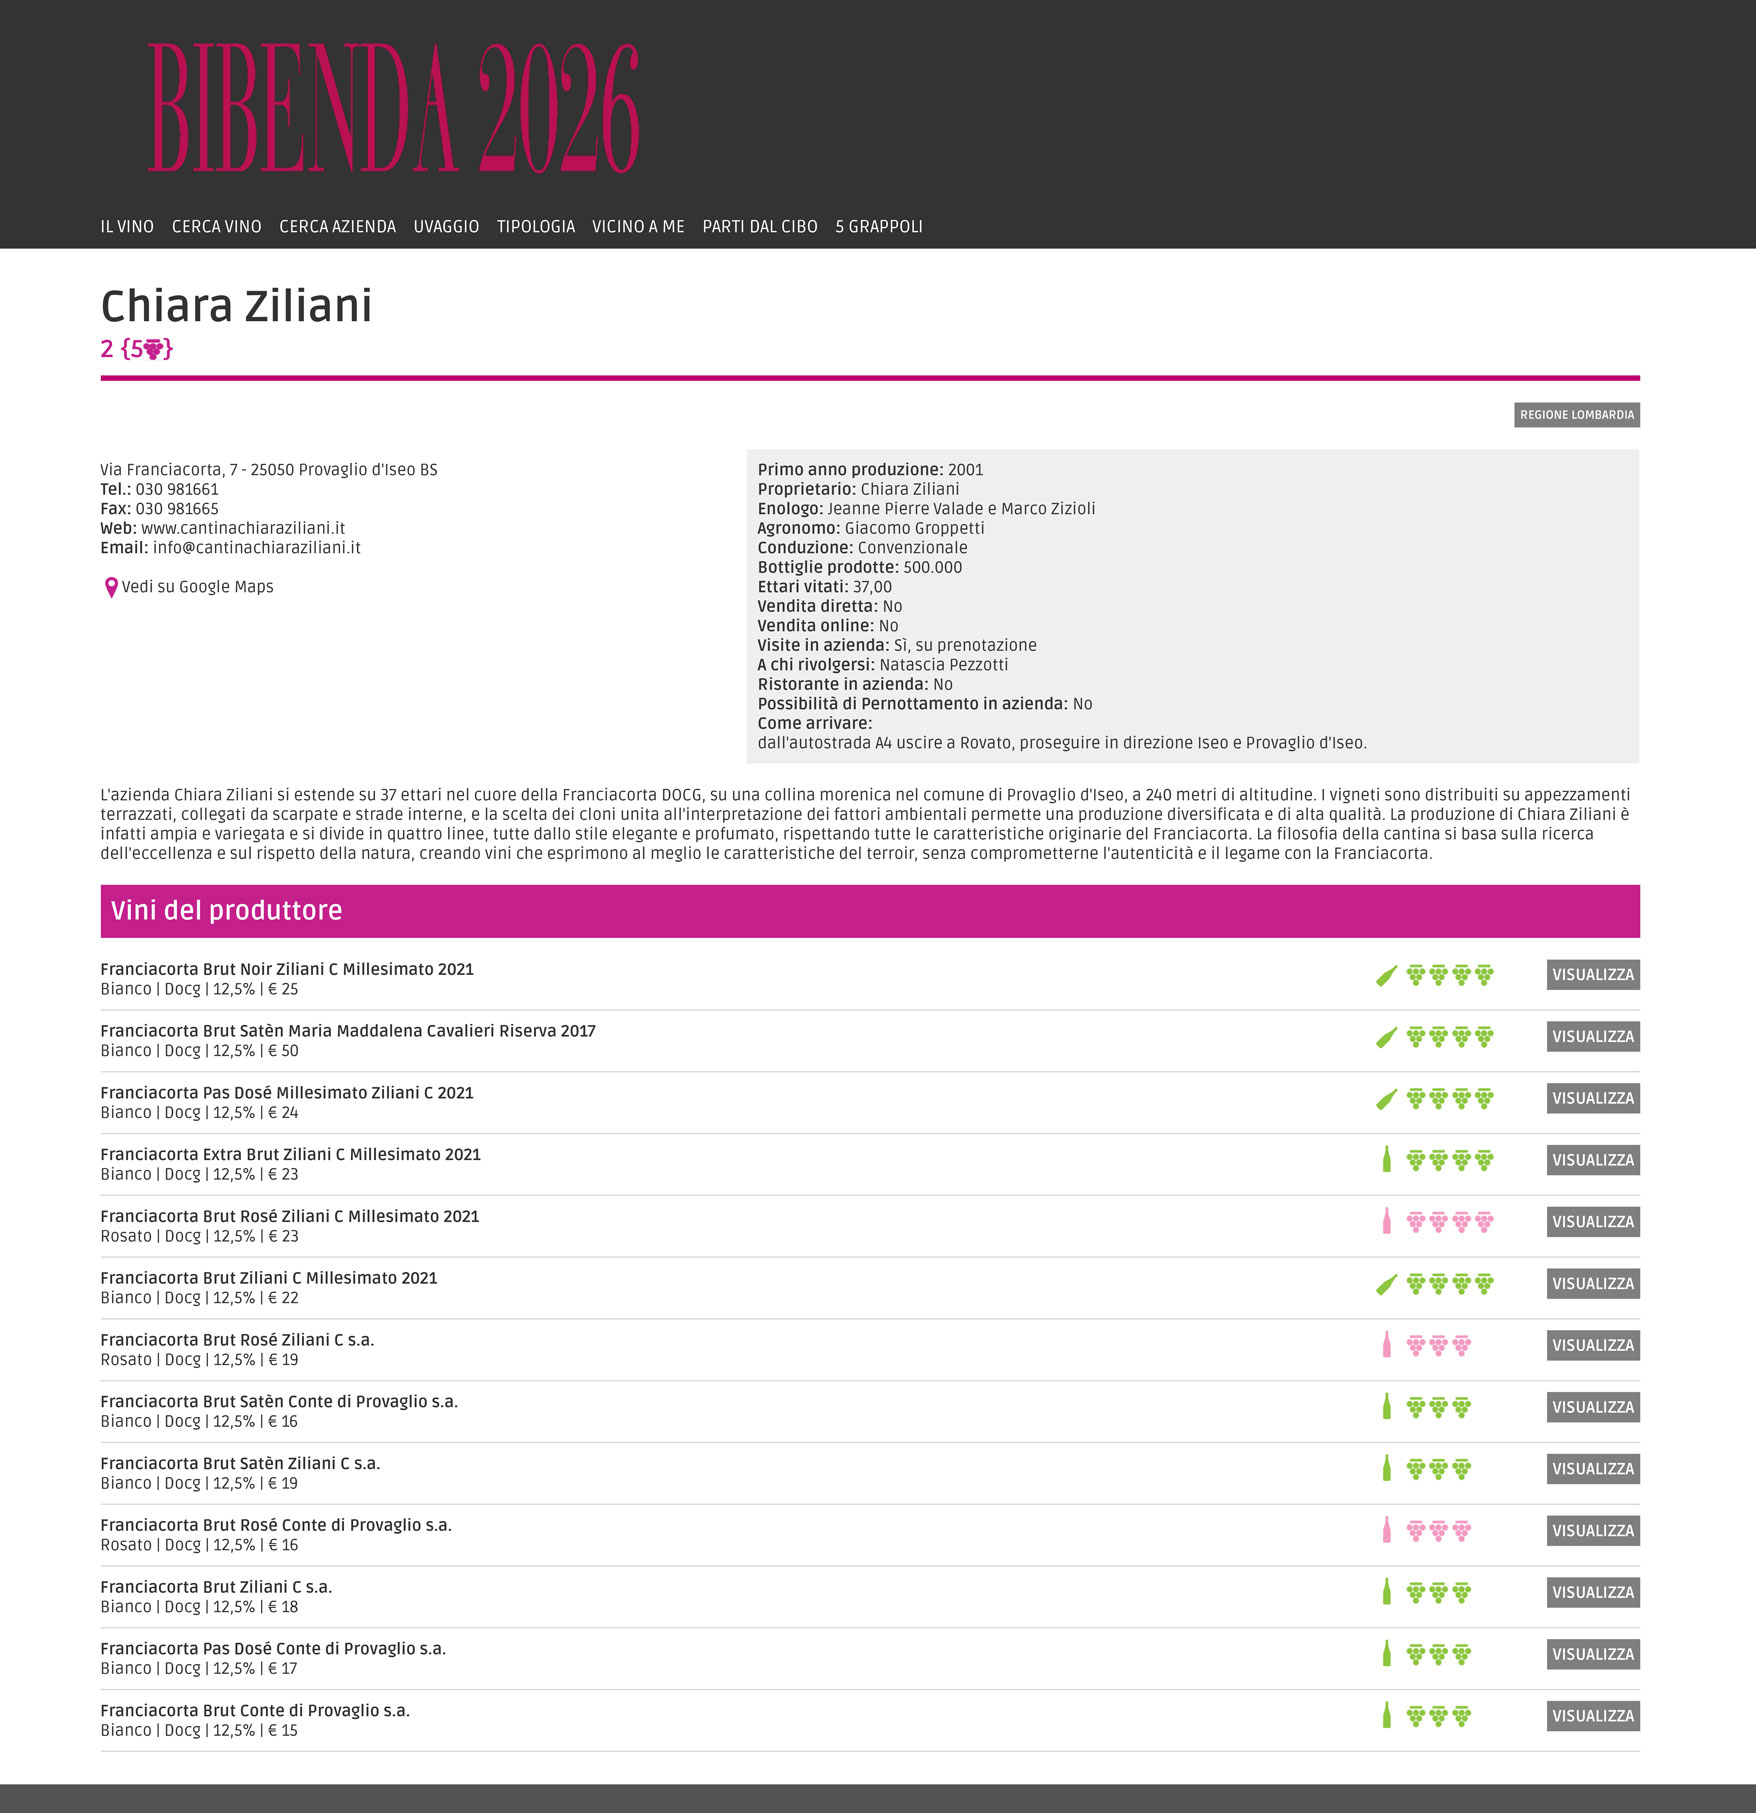Image resolution: width=1756 pixels, height=1813 pixels.
Task: Click the REGIONE LOMBARDIA tag button
Action: point(1576,415)
